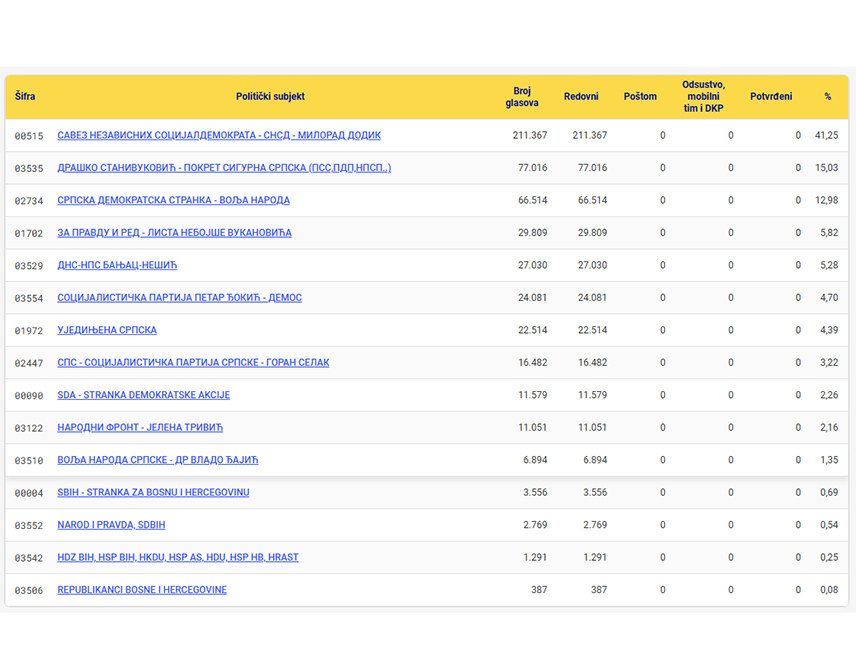
Task: Open Воља Народа Српске - Др Владо Ђајић link
Action: [158, 460]
